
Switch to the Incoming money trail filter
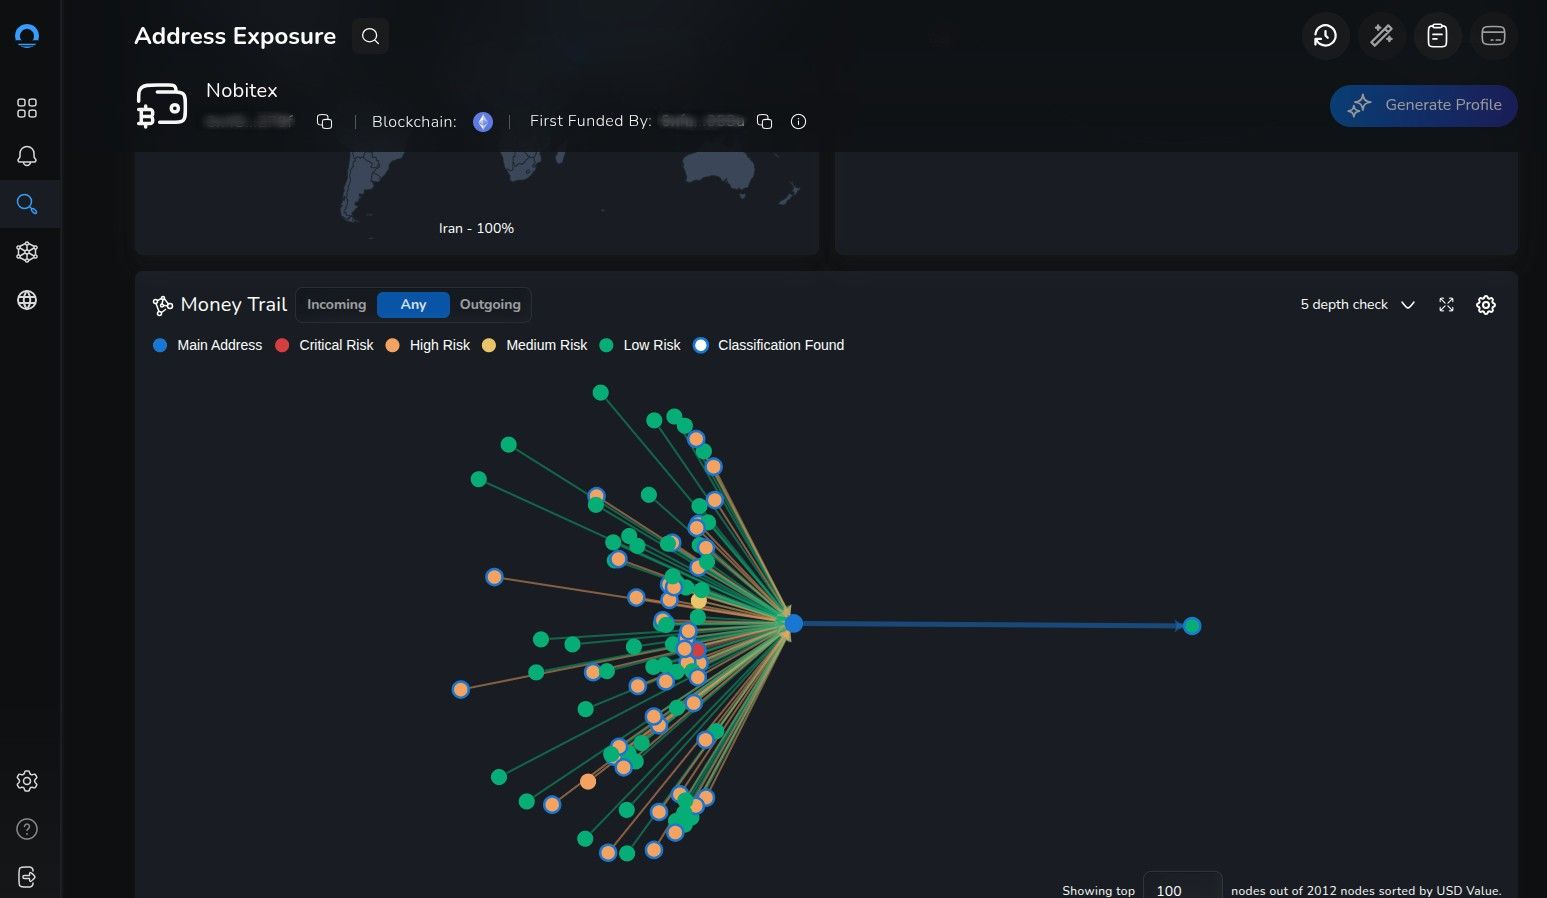[336, 304]
